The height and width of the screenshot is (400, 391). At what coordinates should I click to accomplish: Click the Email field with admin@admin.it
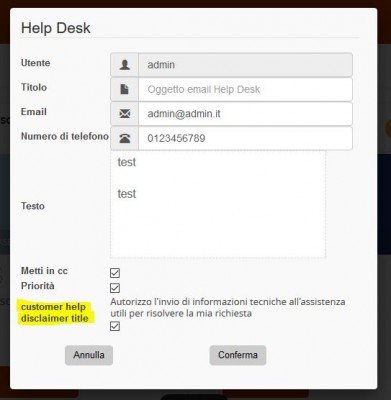245,114
